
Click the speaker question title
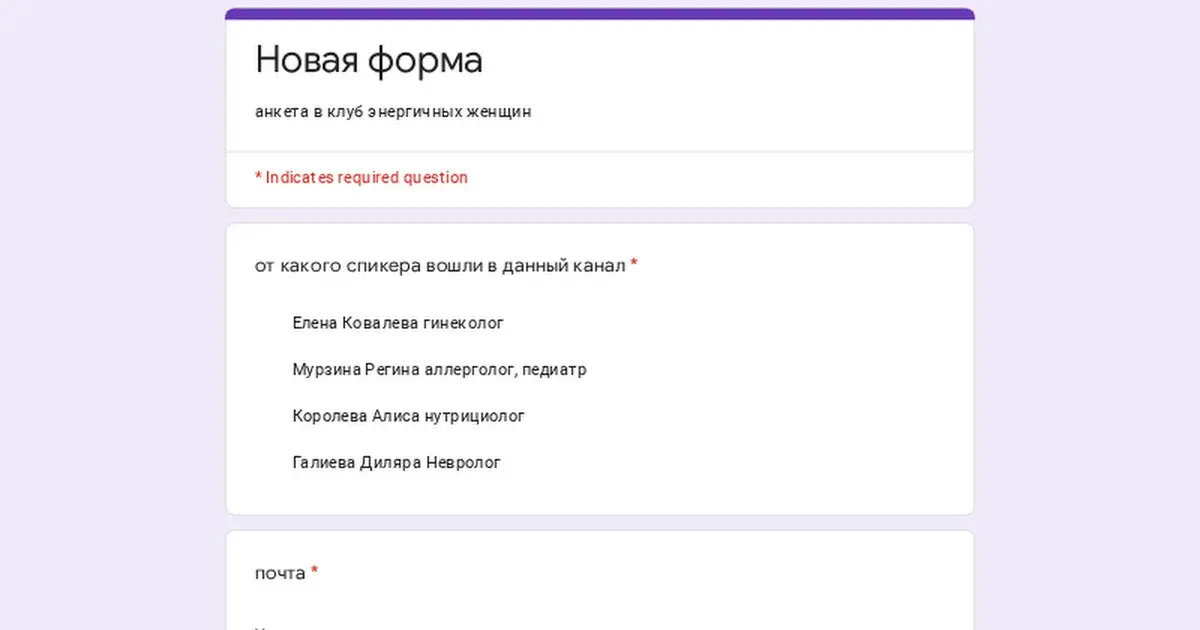(440, 266)
